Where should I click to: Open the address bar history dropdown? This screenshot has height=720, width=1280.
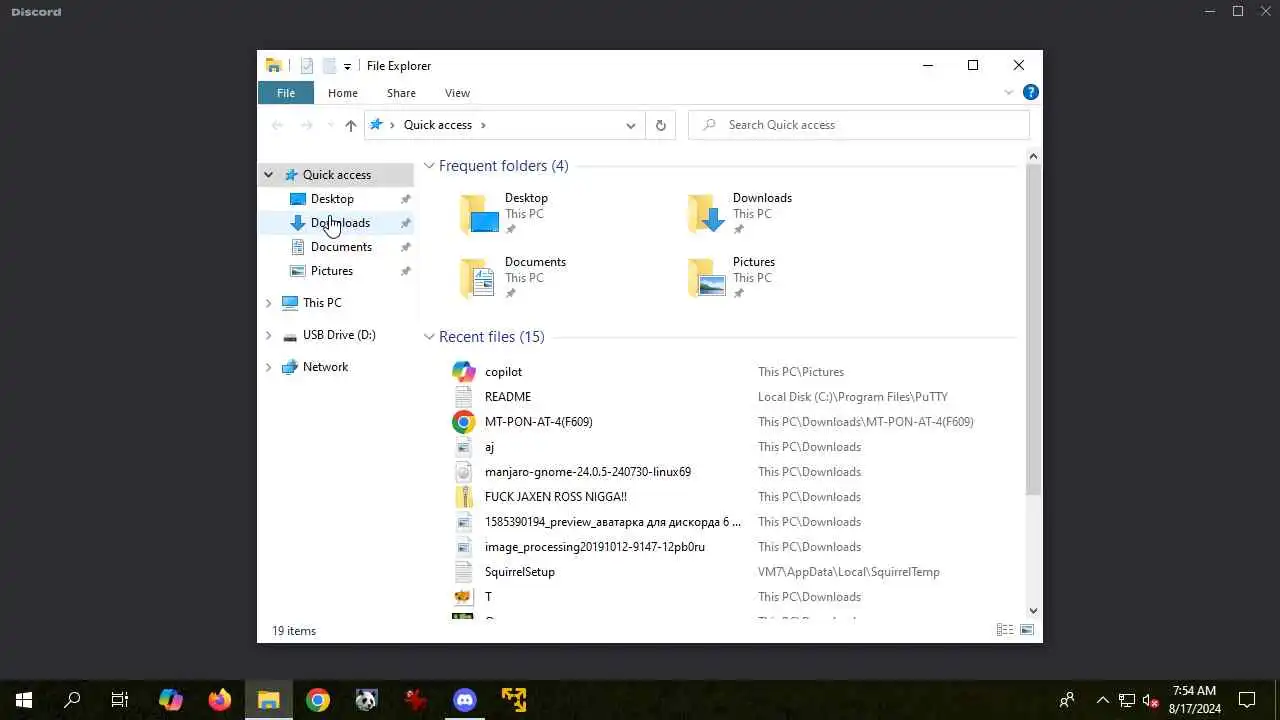click(630, 125)
